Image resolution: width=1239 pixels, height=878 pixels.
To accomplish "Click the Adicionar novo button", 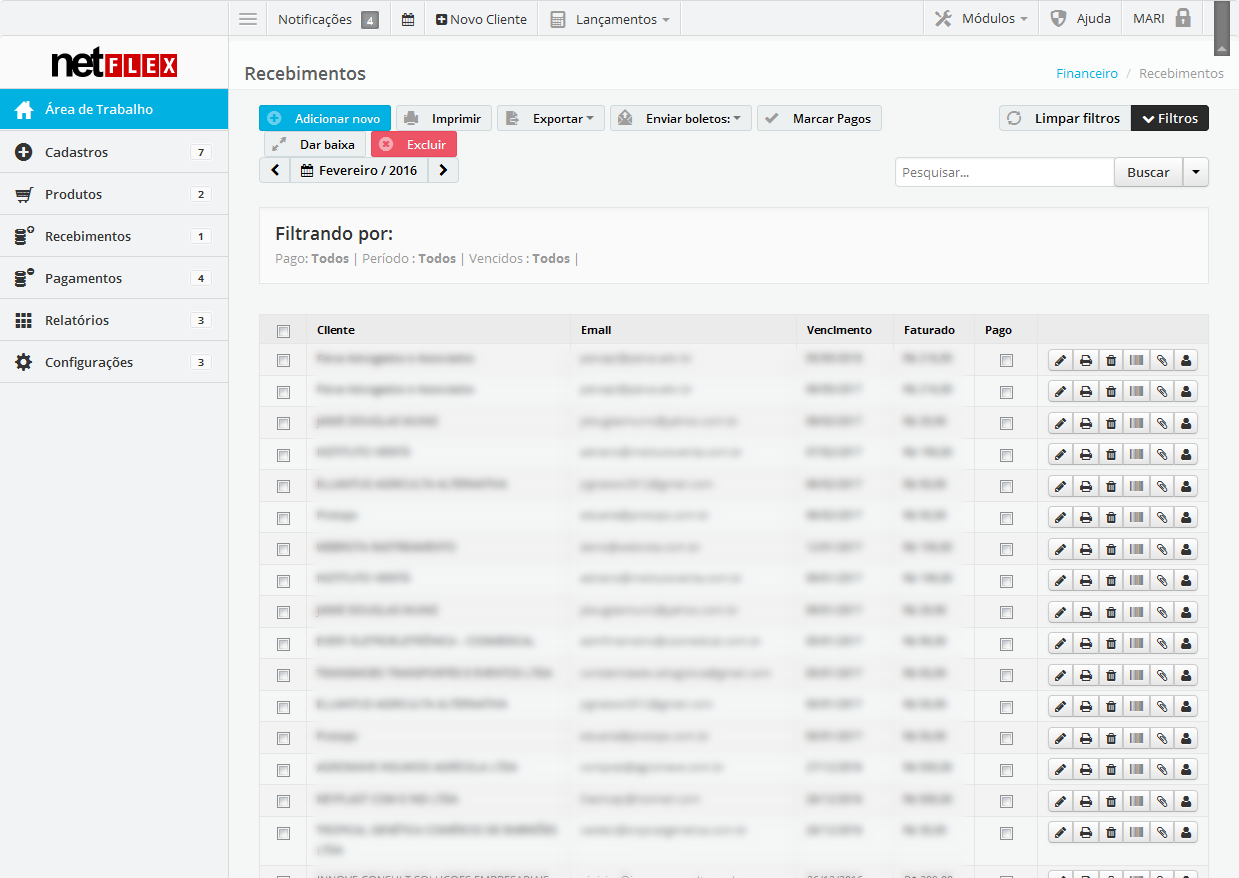I will coord(325,118).
